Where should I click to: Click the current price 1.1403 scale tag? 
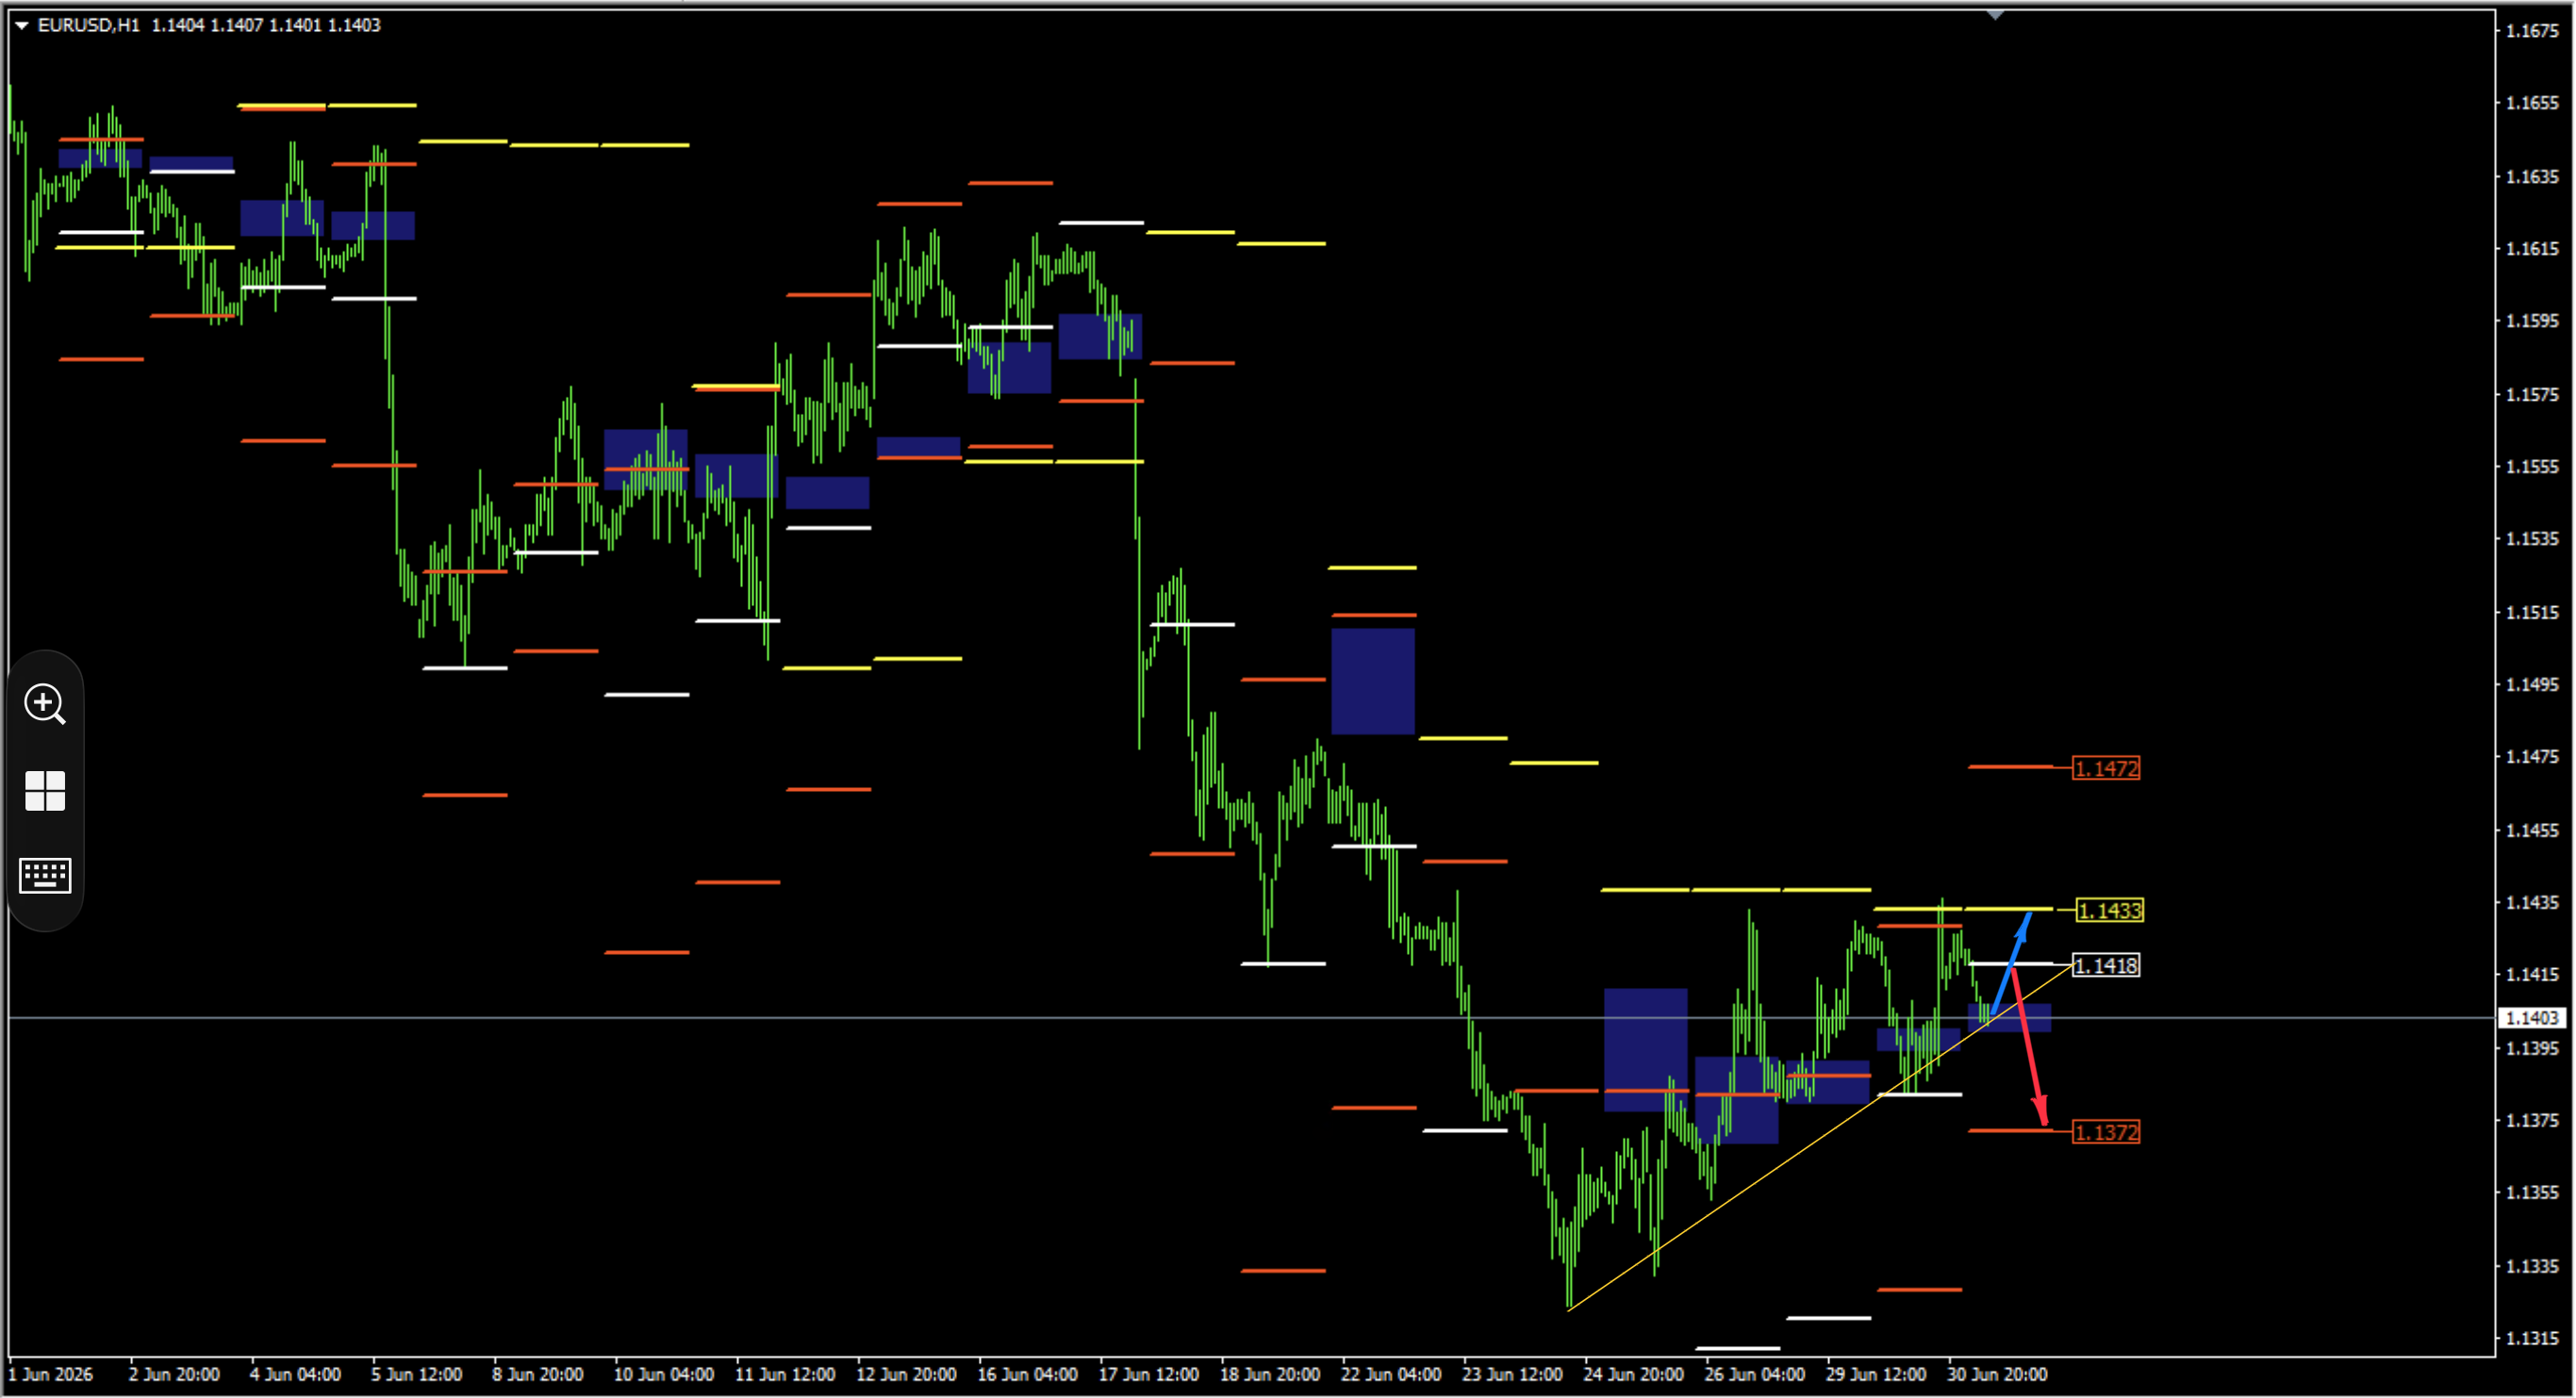coord(2532,1018)
